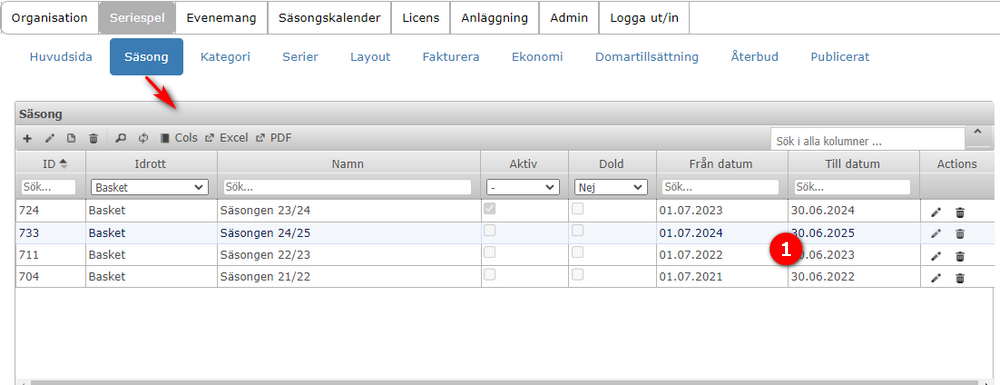Screen dimensions: 1000x385
Task: Toggle Dold checkbox for Säsongen 21/22
Action: pyautogui.click(x=577, y=274)
